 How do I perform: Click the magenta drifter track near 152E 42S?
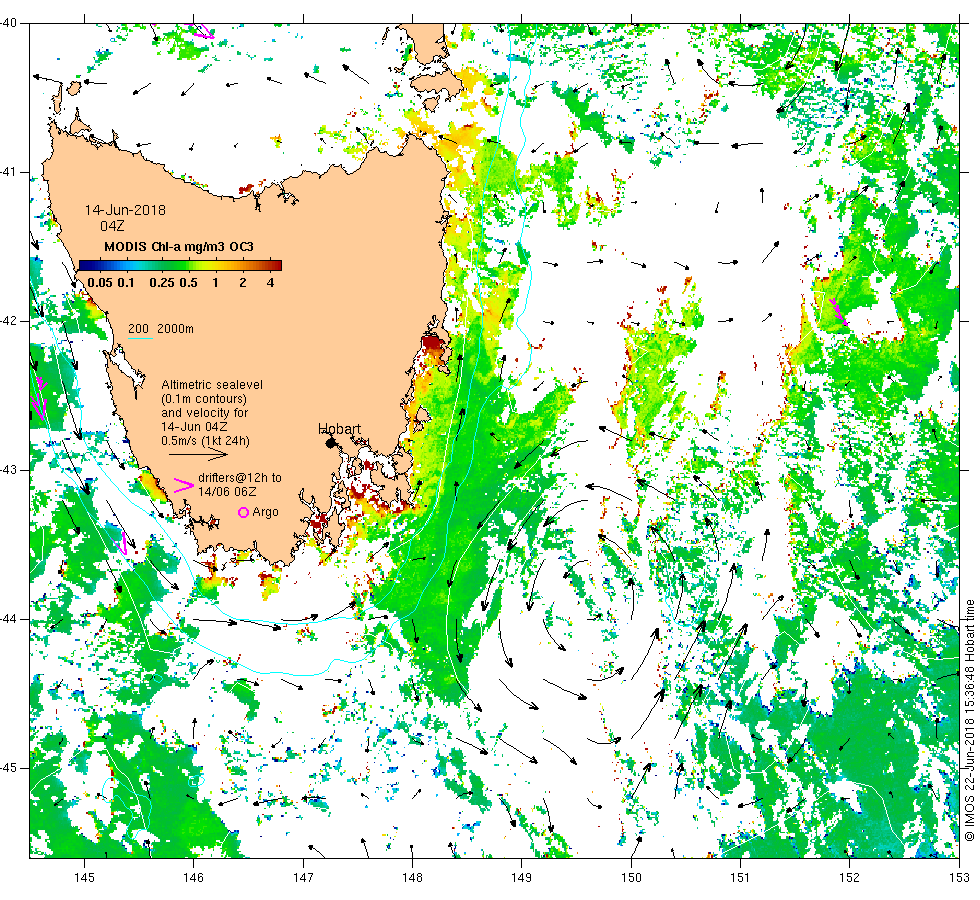(838, 311)
